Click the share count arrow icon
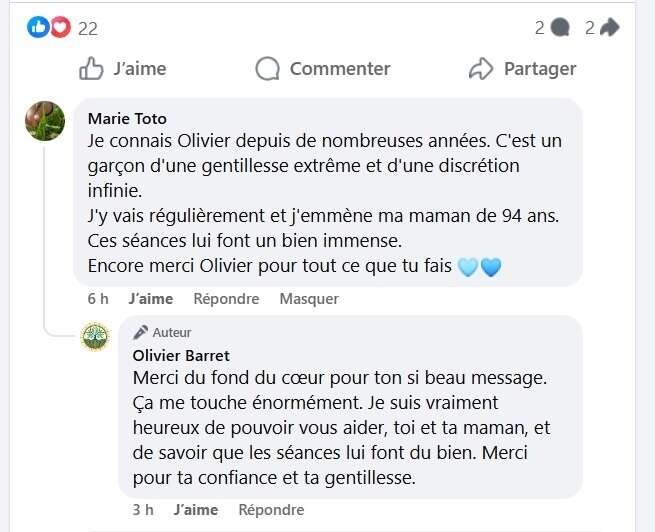655x532 pixels. pos(609,28)
